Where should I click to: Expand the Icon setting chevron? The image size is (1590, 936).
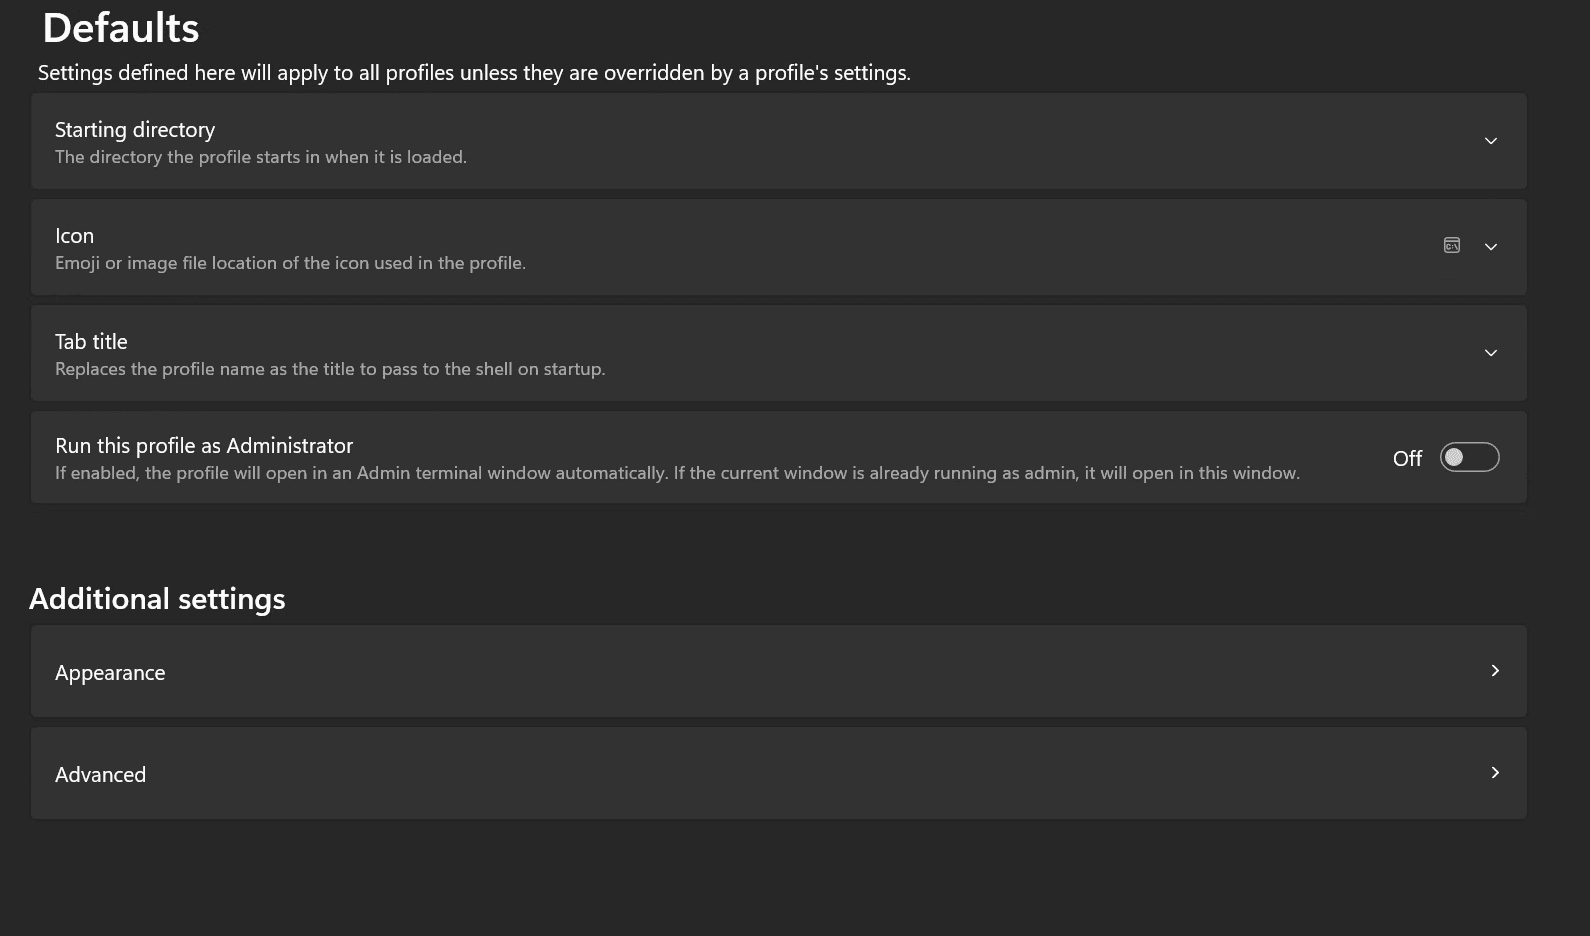pyautogui.click(x=1491, y=247)
